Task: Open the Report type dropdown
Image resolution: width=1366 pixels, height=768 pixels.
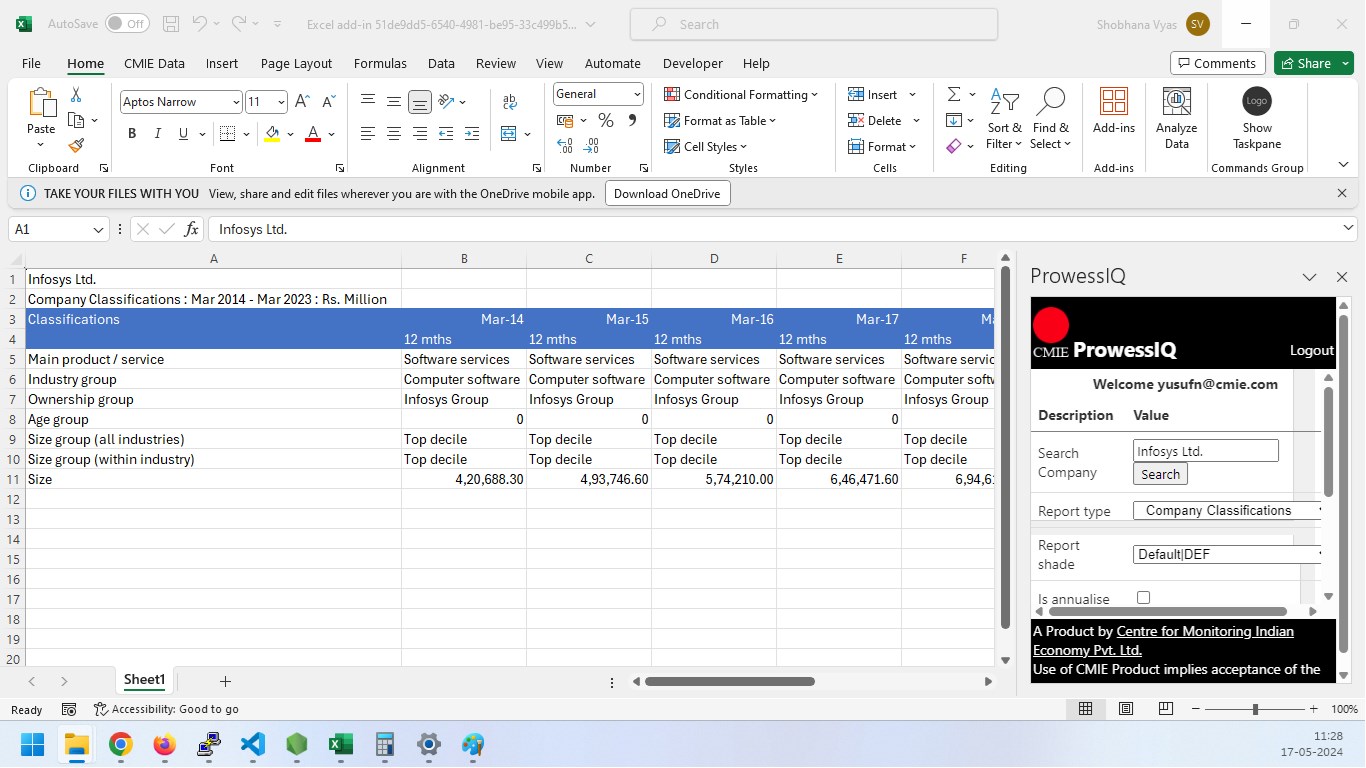Action: pyautogui.click(x=1229, y=510)
